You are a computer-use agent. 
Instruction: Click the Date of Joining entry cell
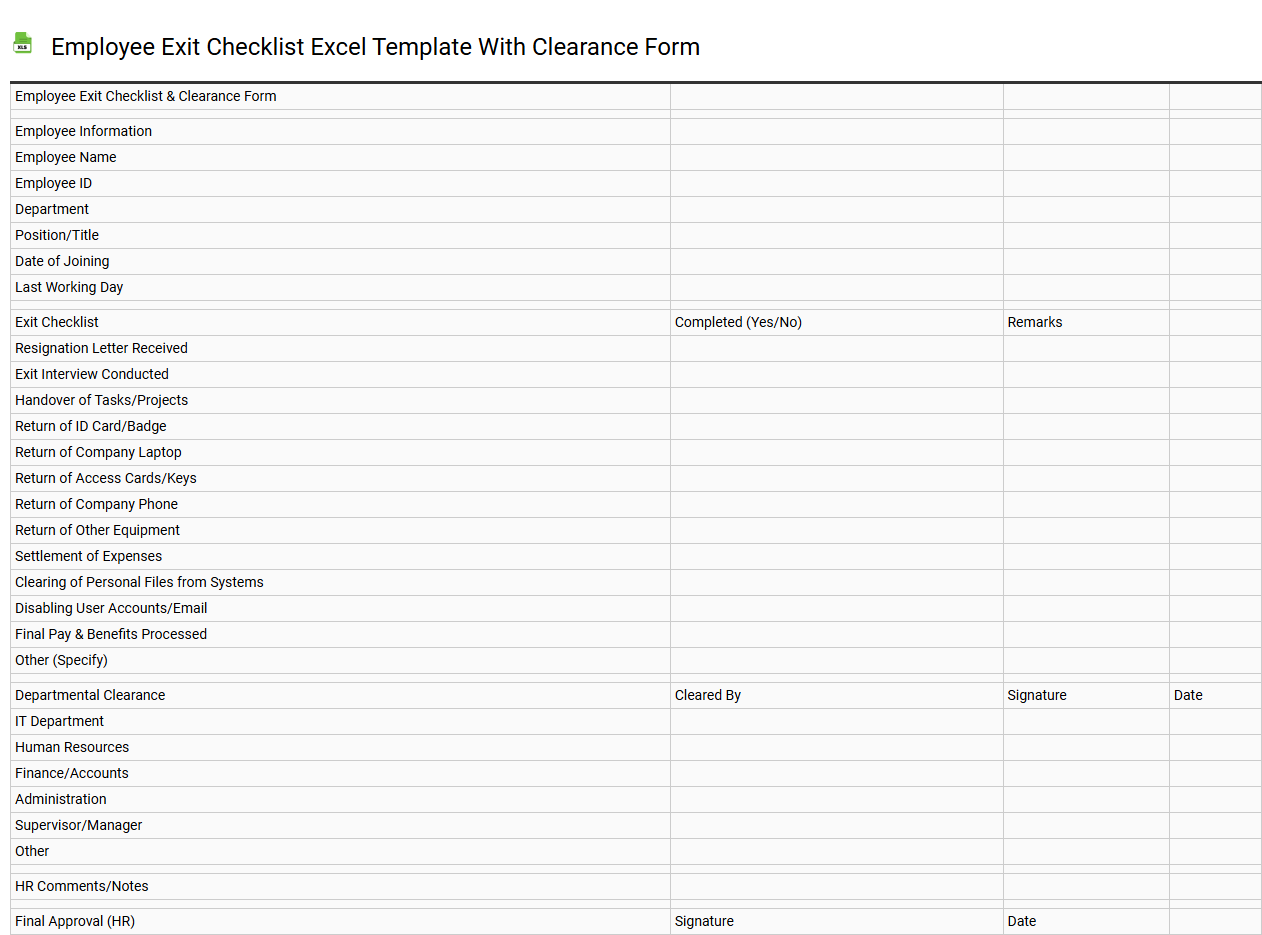click(x=835, y=261)
